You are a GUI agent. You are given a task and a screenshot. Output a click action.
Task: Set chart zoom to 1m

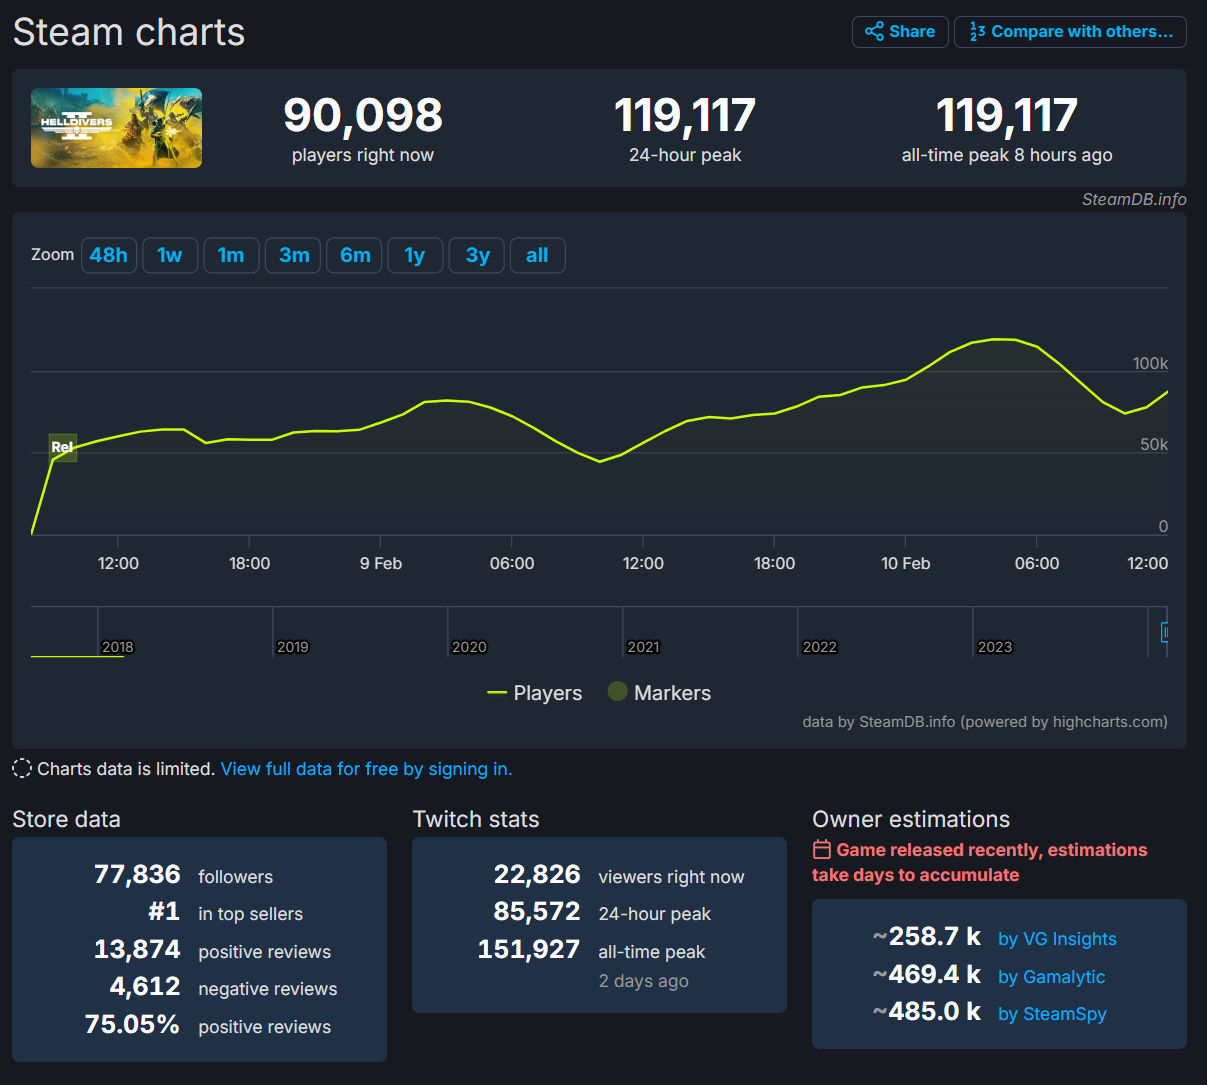point(231,255)
